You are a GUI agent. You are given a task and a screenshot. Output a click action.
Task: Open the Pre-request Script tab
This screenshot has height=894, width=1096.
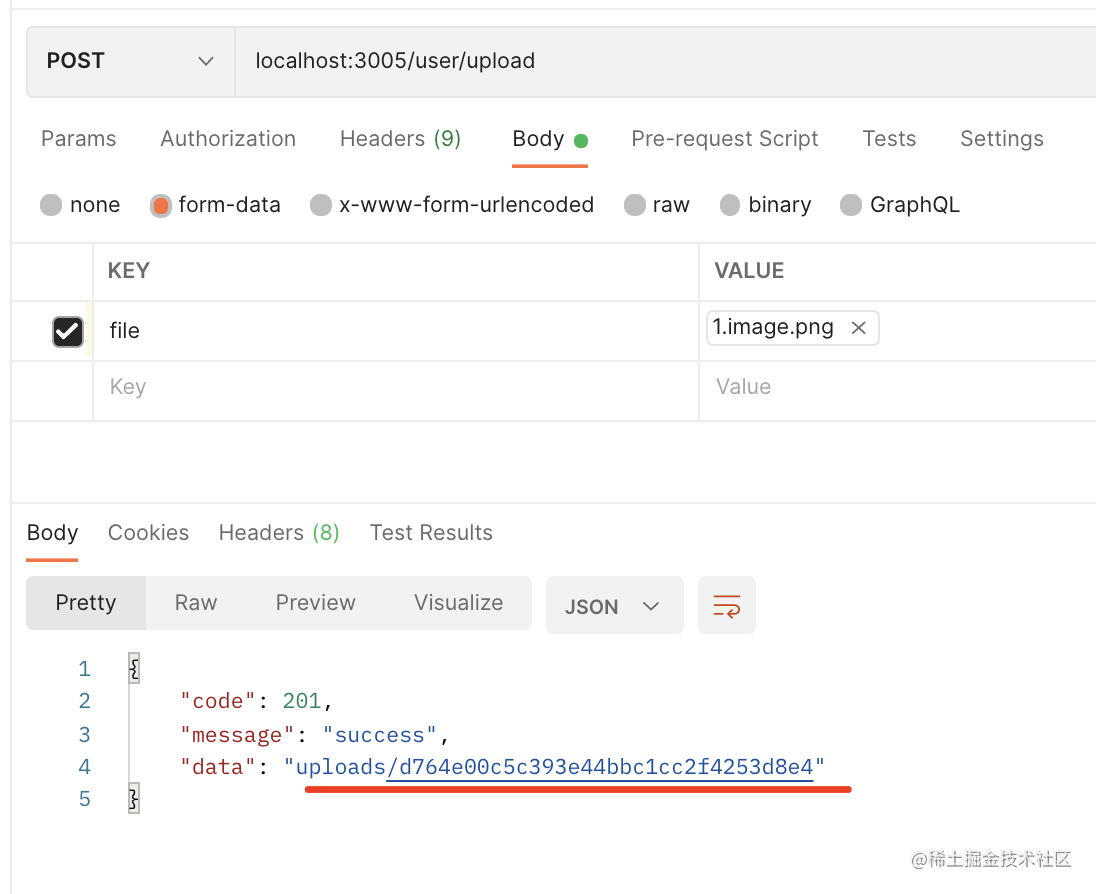click(724, 139)
